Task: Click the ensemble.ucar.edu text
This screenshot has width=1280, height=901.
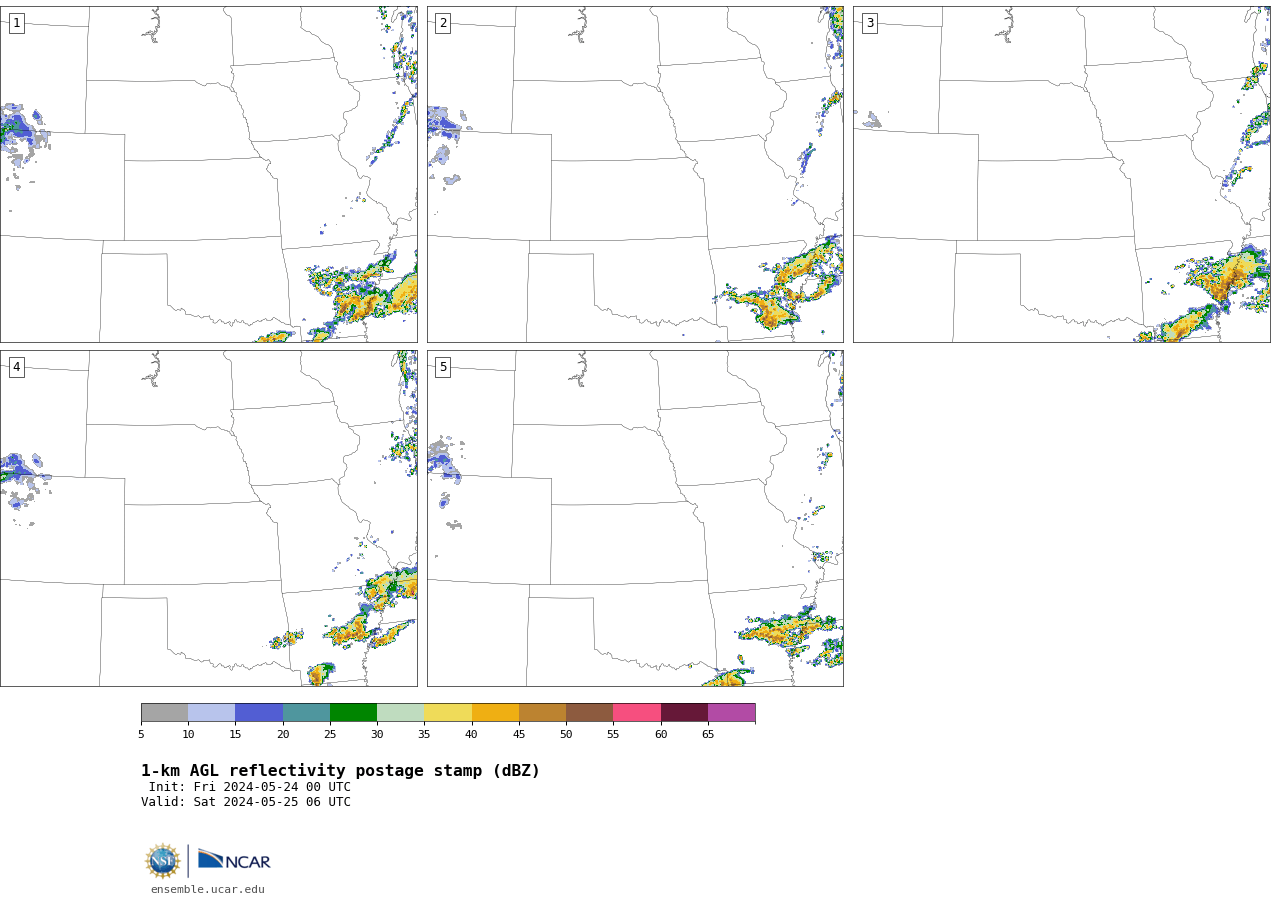Action: [x=208, y=889]
